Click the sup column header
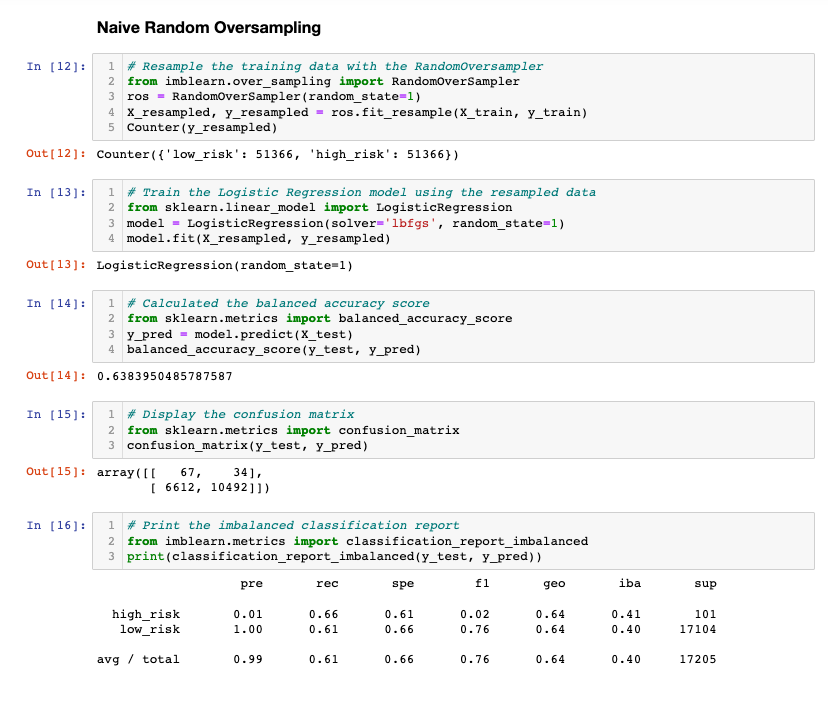The image size is (828, 704). [x=705, y=584]
